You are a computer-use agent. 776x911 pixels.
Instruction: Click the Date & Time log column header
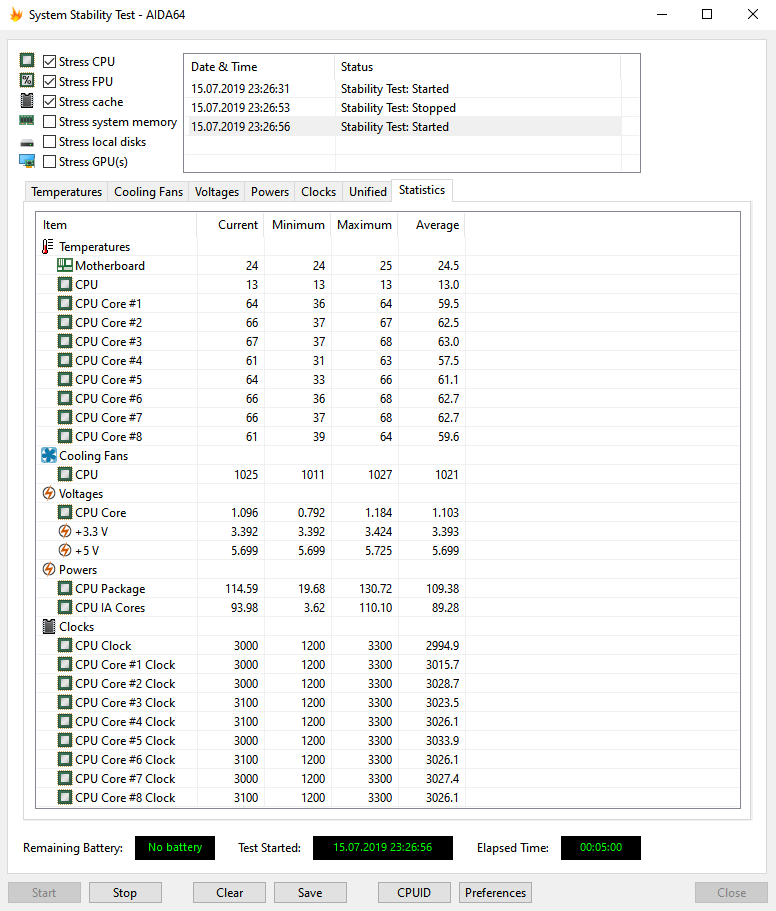pyautogui.click(x=260, y=67)
